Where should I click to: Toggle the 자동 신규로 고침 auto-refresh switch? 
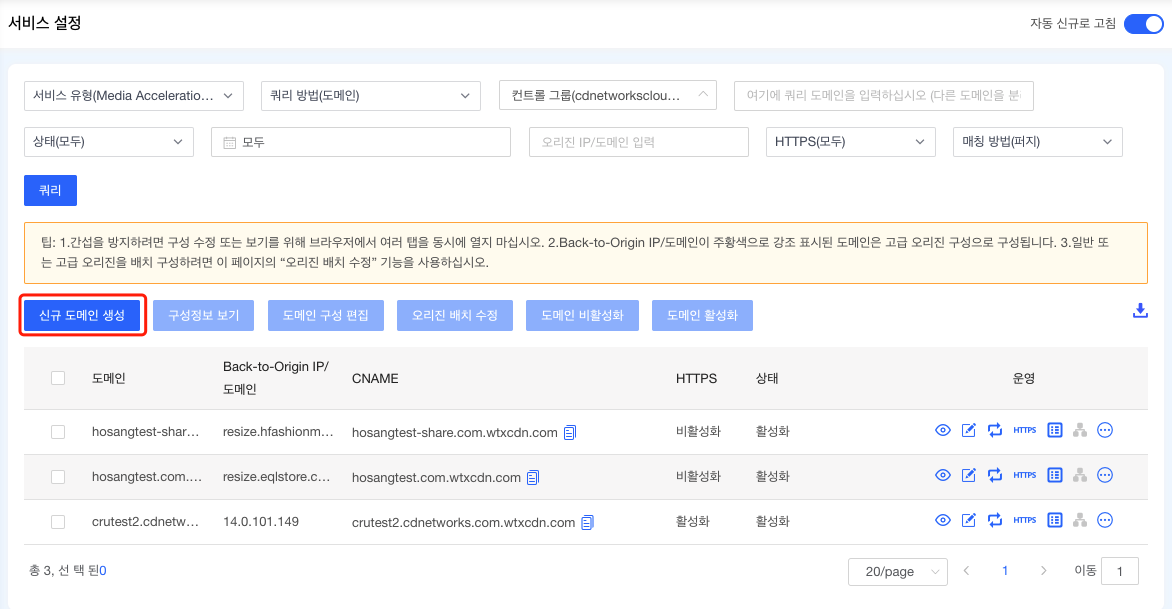[x=1143, y=24]
